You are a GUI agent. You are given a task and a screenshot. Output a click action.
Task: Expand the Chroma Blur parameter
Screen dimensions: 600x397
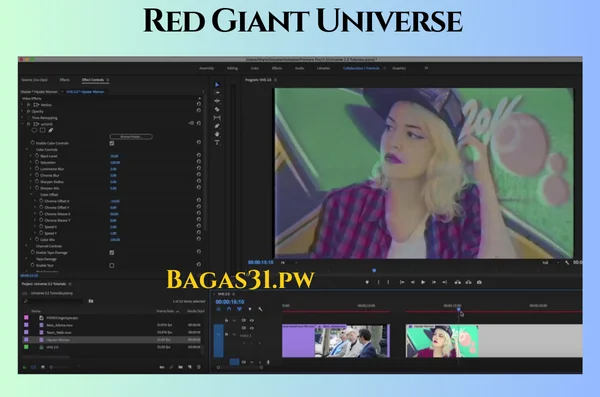31,175
